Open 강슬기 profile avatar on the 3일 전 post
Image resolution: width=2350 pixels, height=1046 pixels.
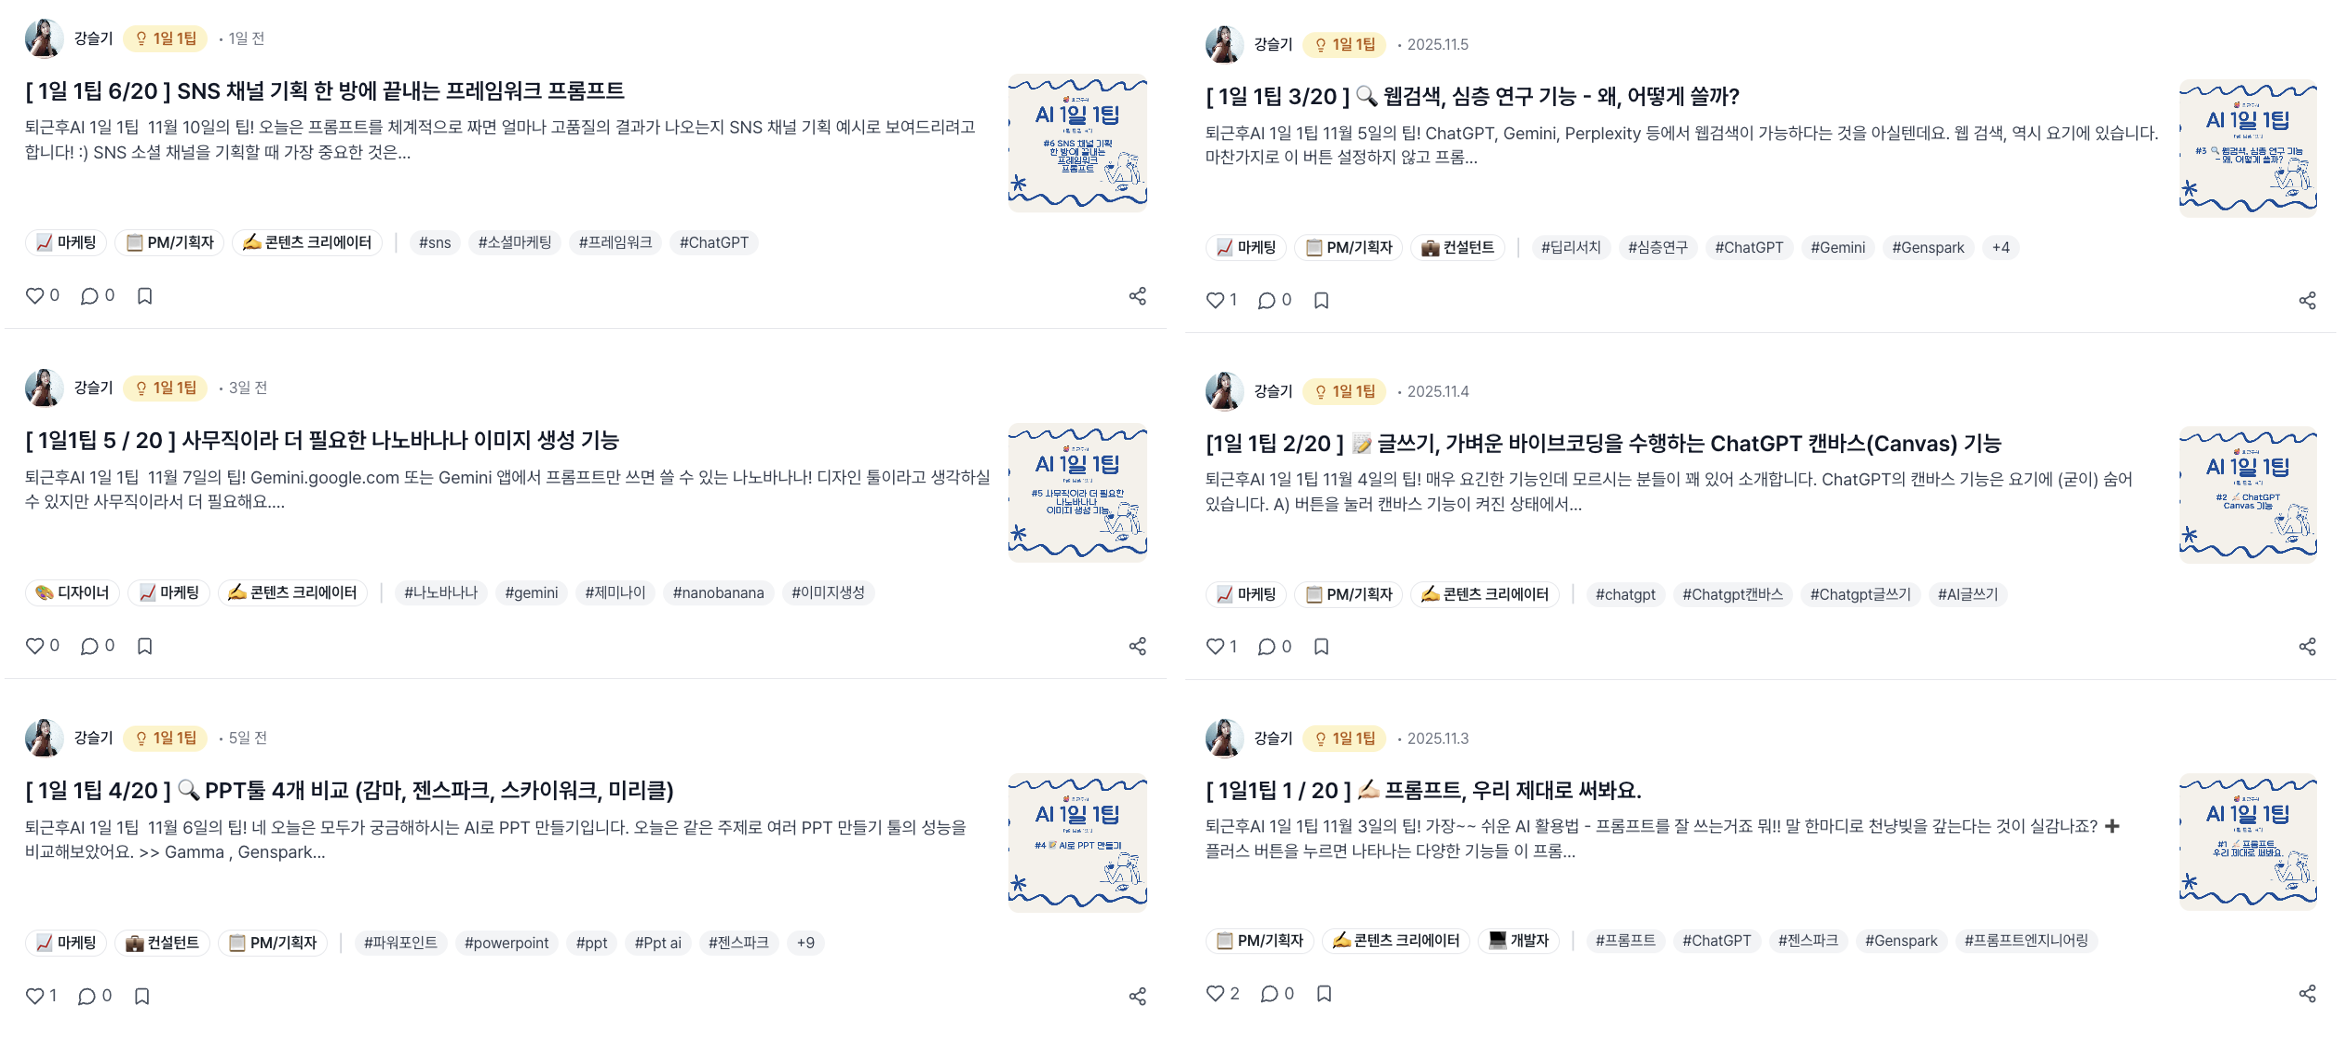pos(44,388)
